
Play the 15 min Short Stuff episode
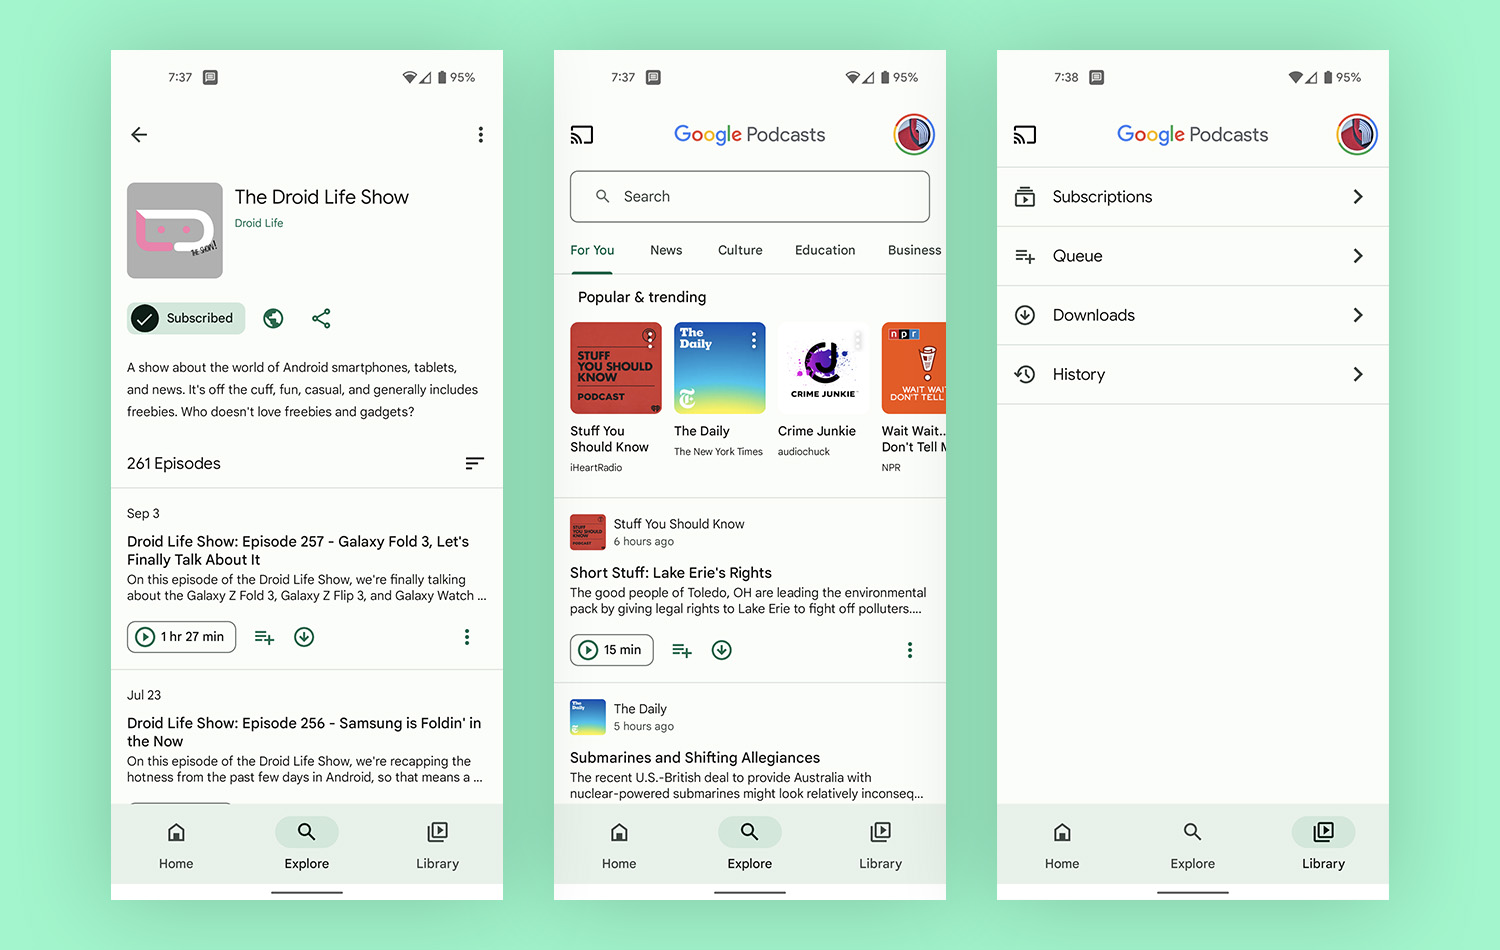click(x=612, y=650)
